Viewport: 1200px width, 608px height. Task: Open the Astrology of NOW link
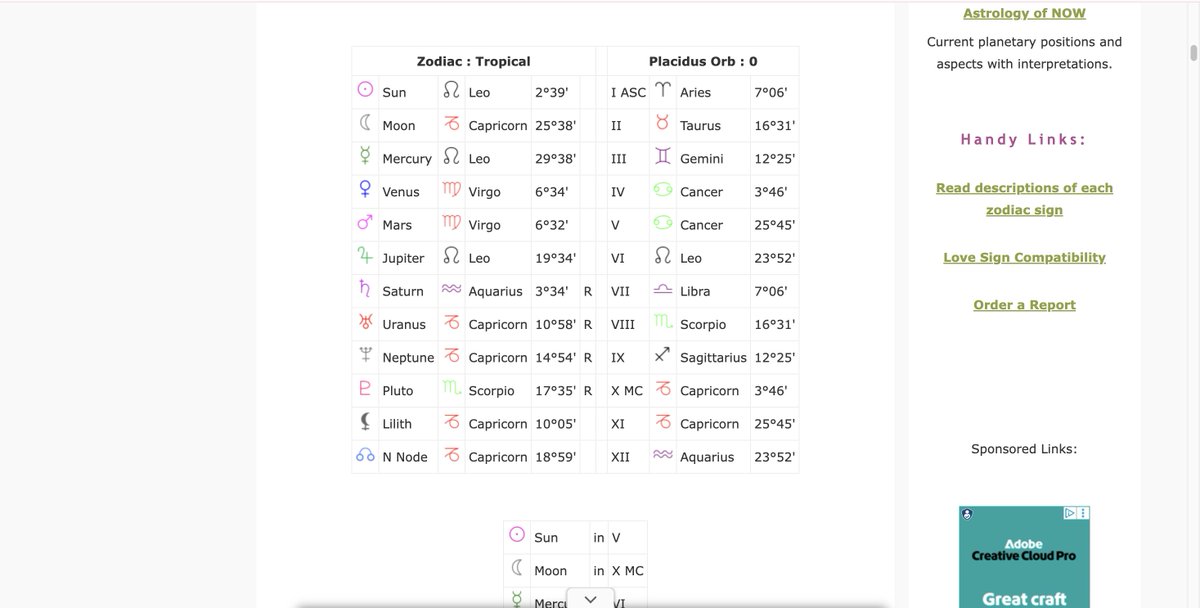tap(1024, 13)
